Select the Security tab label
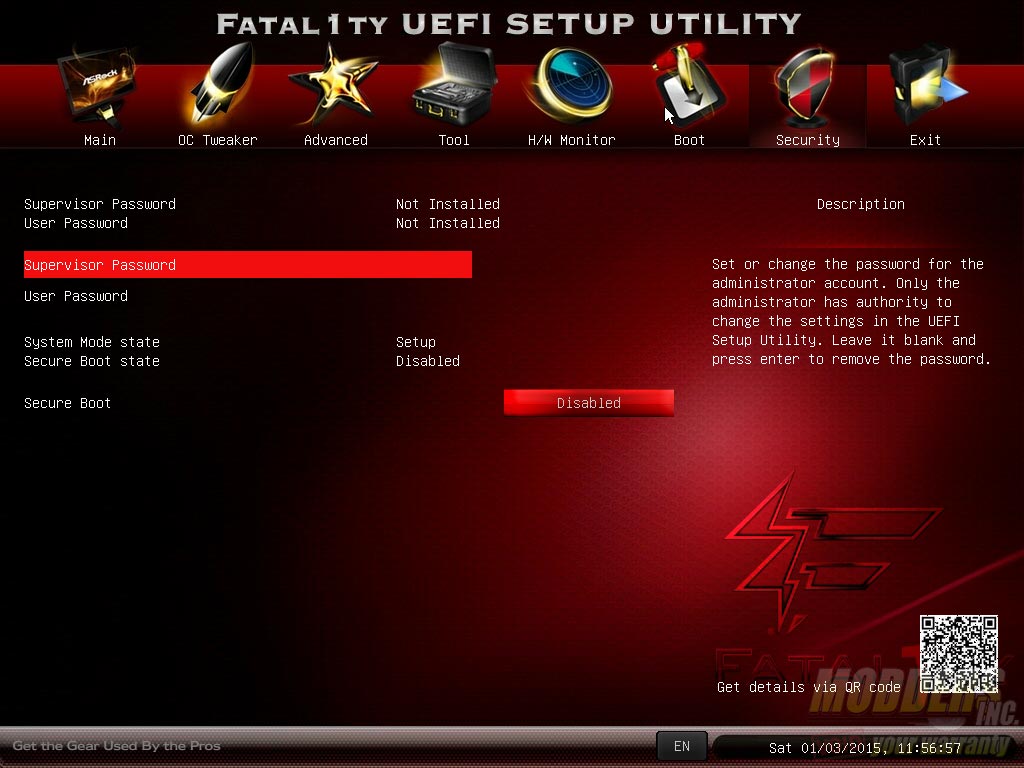This screenshot has width=1024, height=768. tap(808, 140)
